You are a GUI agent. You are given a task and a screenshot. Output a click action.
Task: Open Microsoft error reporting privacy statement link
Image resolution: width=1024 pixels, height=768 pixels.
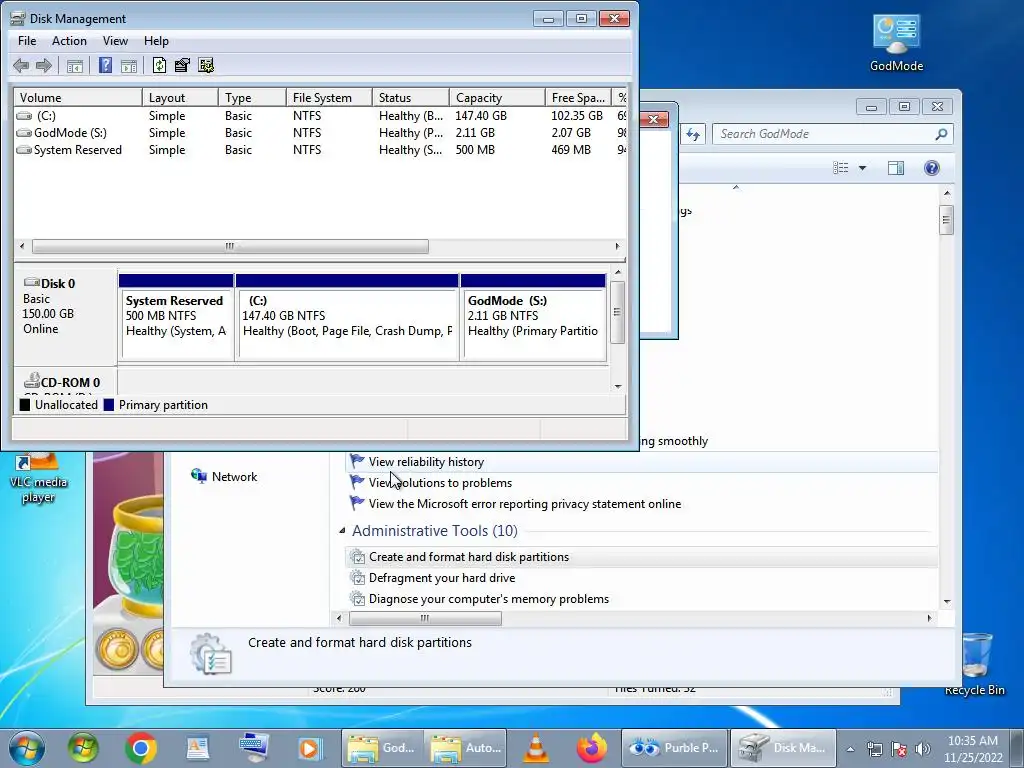click(525, 504)
